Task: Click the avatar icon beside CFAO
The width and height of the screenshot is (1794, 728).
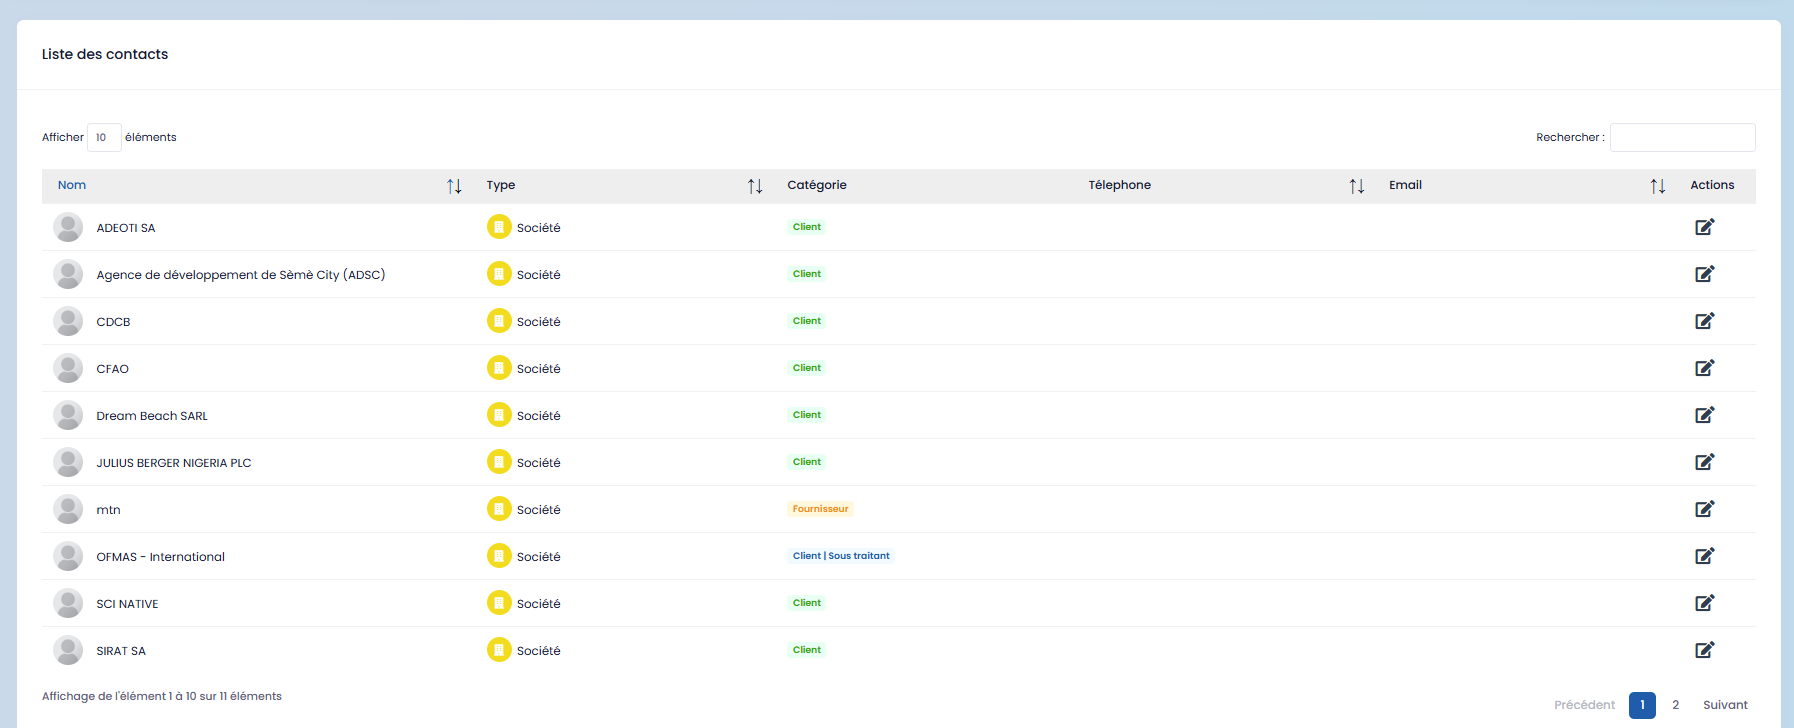Action: 68,368
